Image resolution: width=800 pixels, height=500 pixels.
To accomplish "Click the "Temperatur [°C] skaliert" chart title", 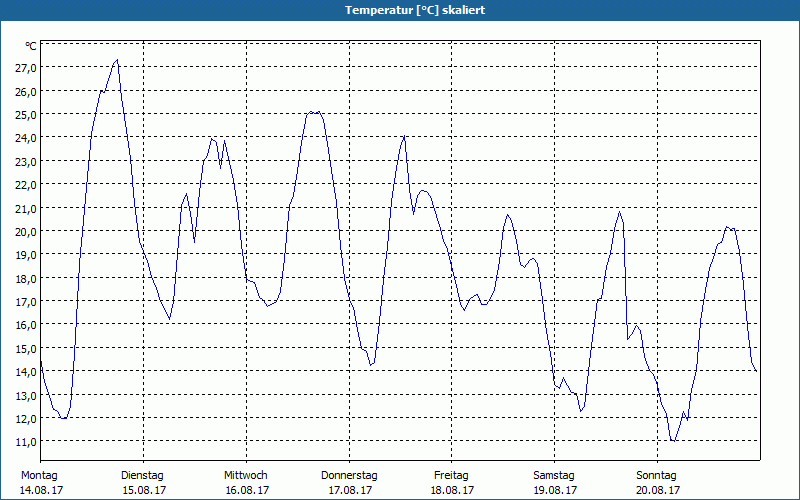I will pyautogui.click(x=400, y=10).
